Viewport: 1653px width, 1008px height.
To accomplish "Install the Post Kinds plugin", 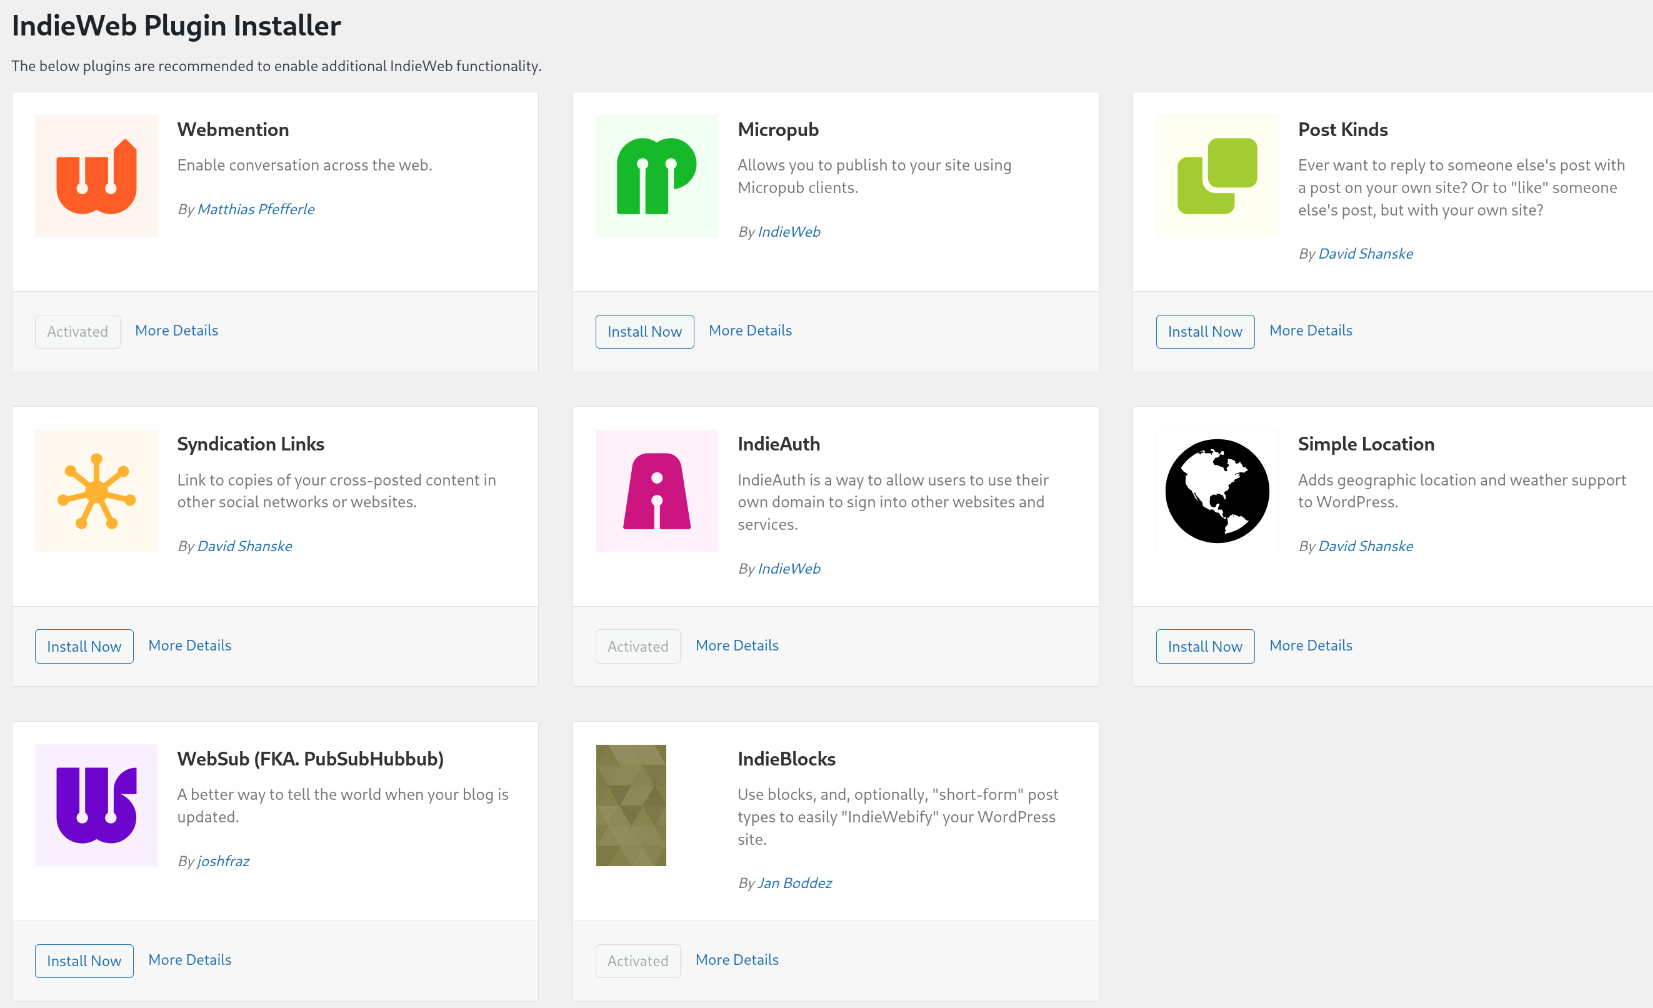I will [x=1204, y=332].
